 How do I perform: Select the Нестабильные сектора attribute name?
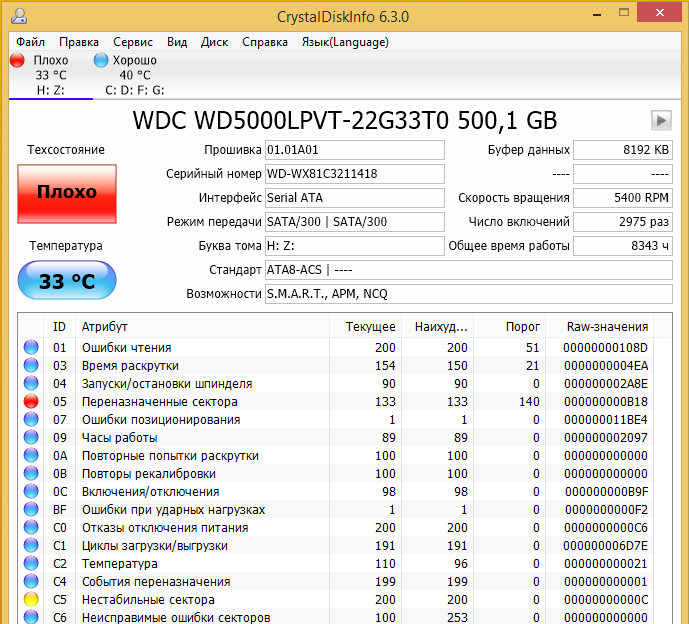tap(148, 600)
